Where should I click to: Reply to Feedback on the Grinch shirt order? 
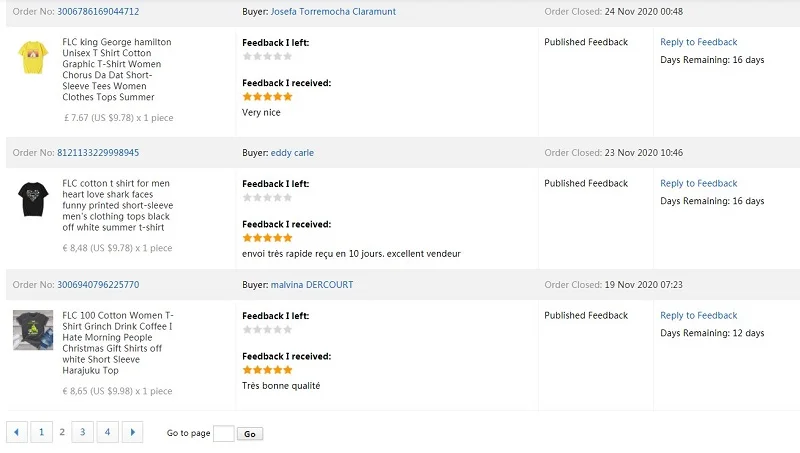tap(698, 315)
